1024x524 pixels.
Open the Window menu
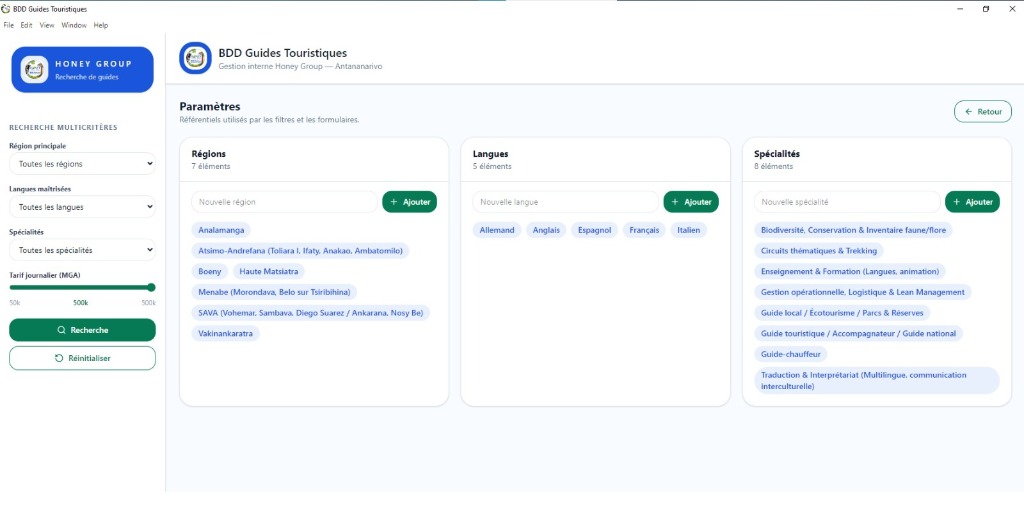coord(74,25)
